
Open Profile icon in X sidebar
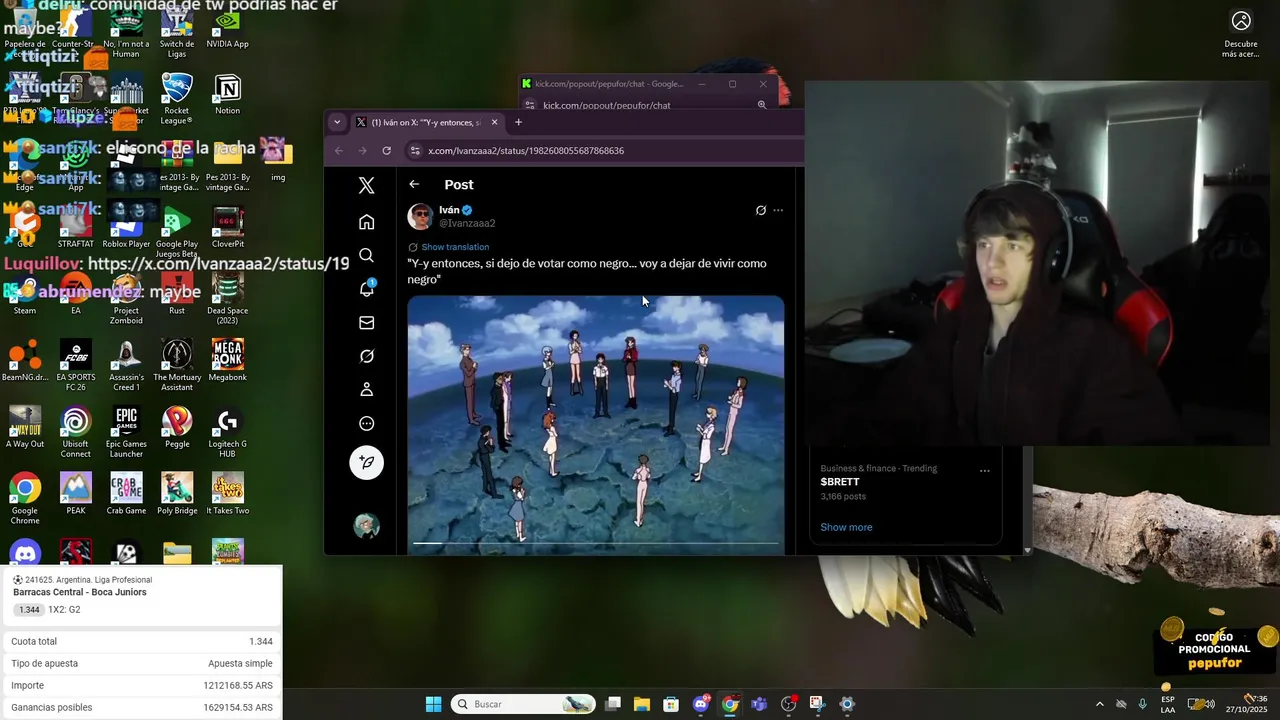[x=366, y=390]
